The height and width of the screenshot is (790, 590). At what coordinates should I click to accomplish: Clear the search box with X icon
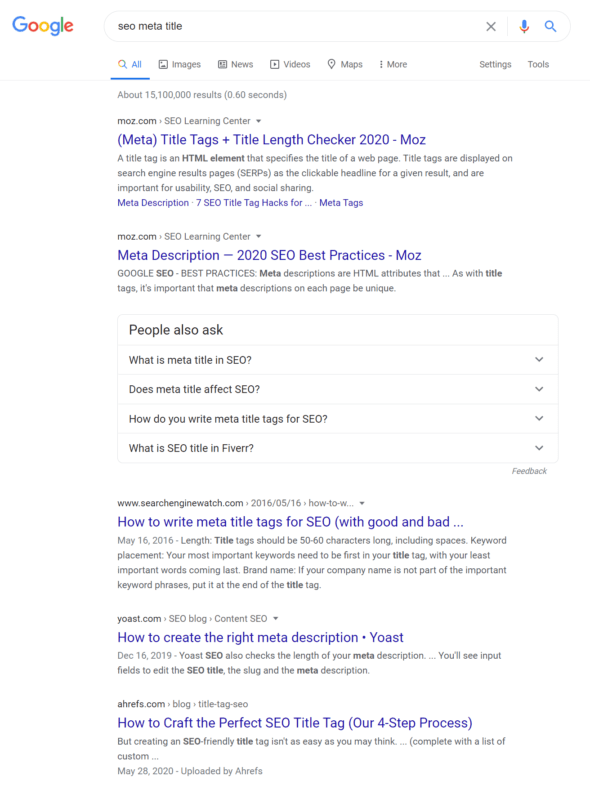coord(491,26)
